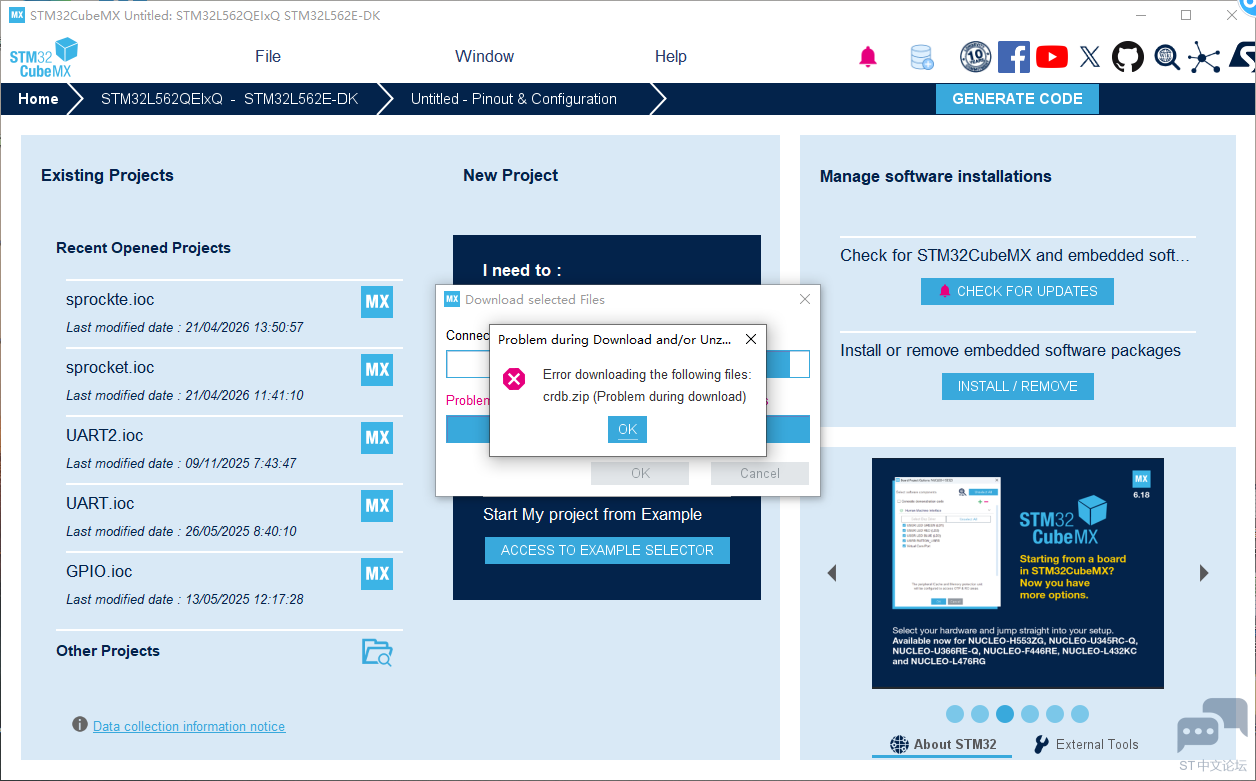Open sprockte.ioc via its MX icon
The height and width of the screenshot is (781, 1256).
tap(377, 302)
